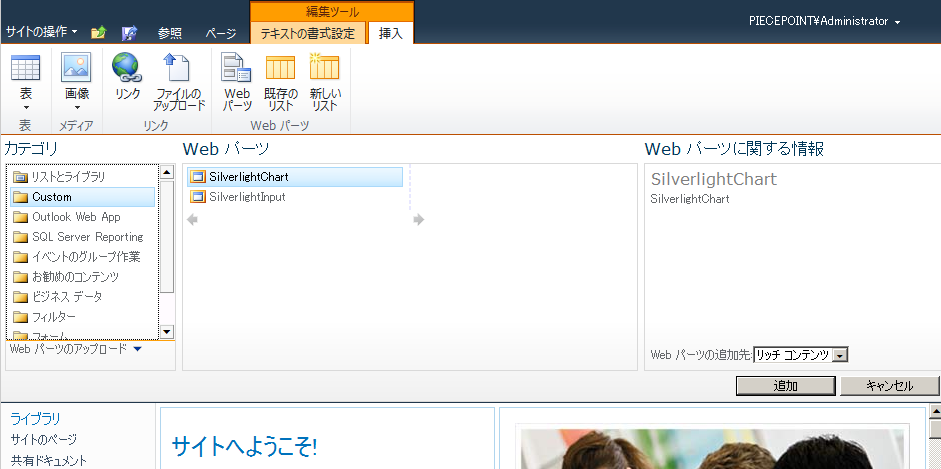Click the SilverlightChart web part icon
941x469 pixels.
[x=197, y=177]
